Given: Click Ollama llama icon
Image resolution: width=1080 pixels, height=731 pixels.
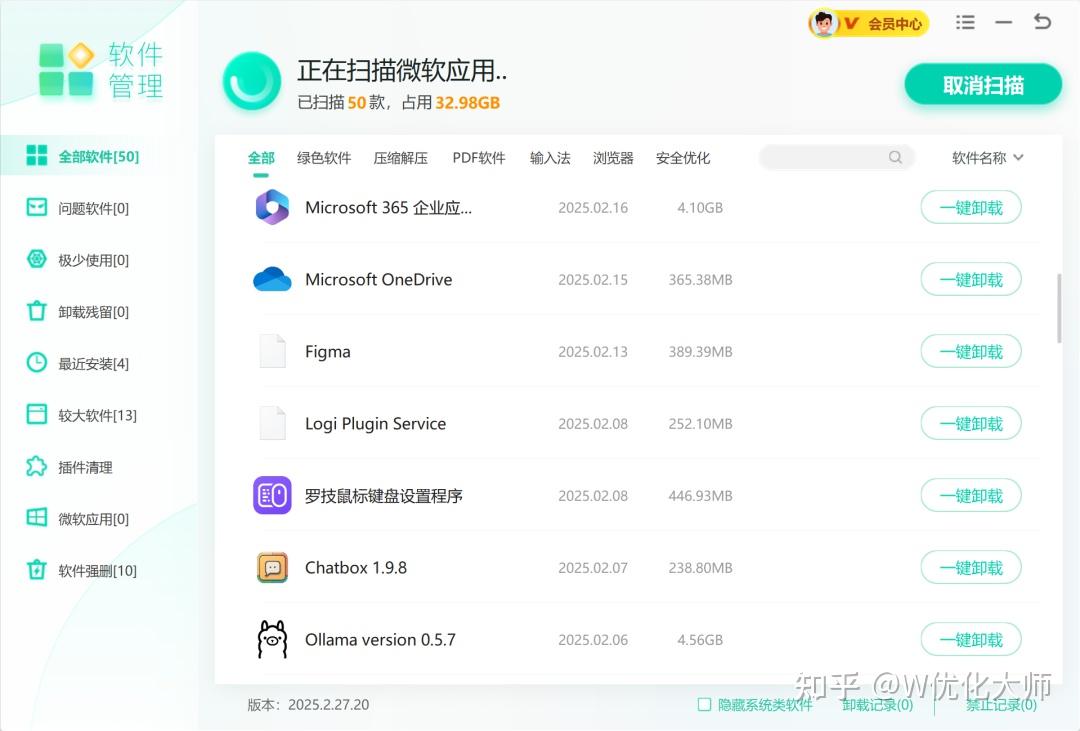Looking at the screenshot, I should (272, 639).
